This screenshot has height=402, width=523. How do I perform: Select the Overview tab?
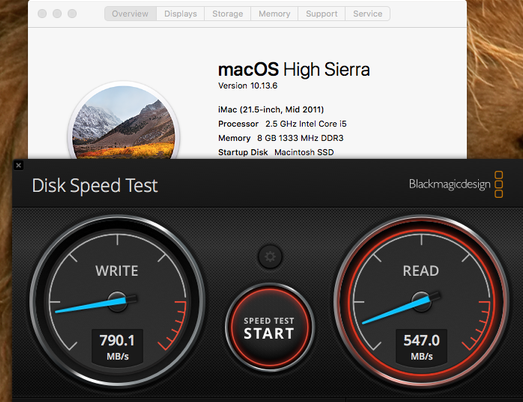click(130, 14)
